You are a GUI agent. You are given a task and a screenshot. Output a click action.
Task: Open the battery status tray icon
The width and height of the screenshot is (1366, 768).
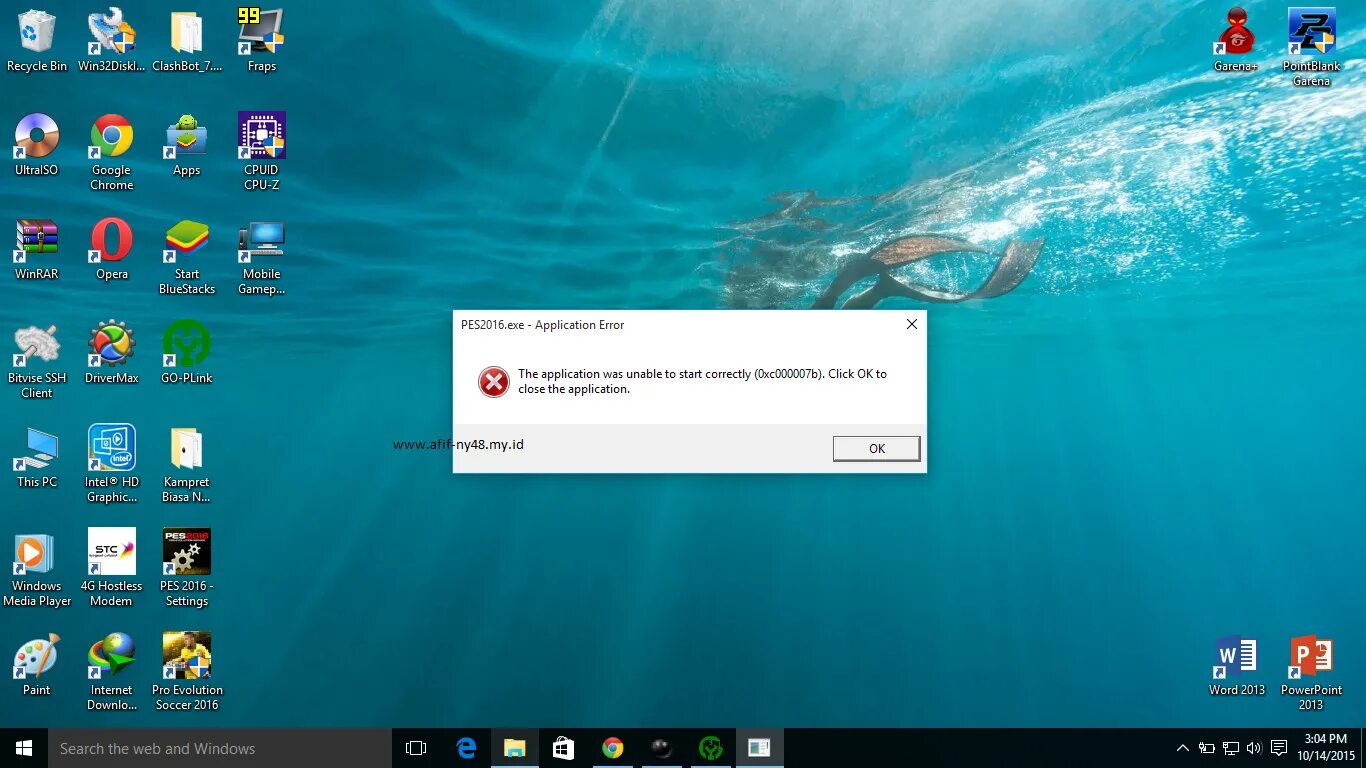point(1207,748)
